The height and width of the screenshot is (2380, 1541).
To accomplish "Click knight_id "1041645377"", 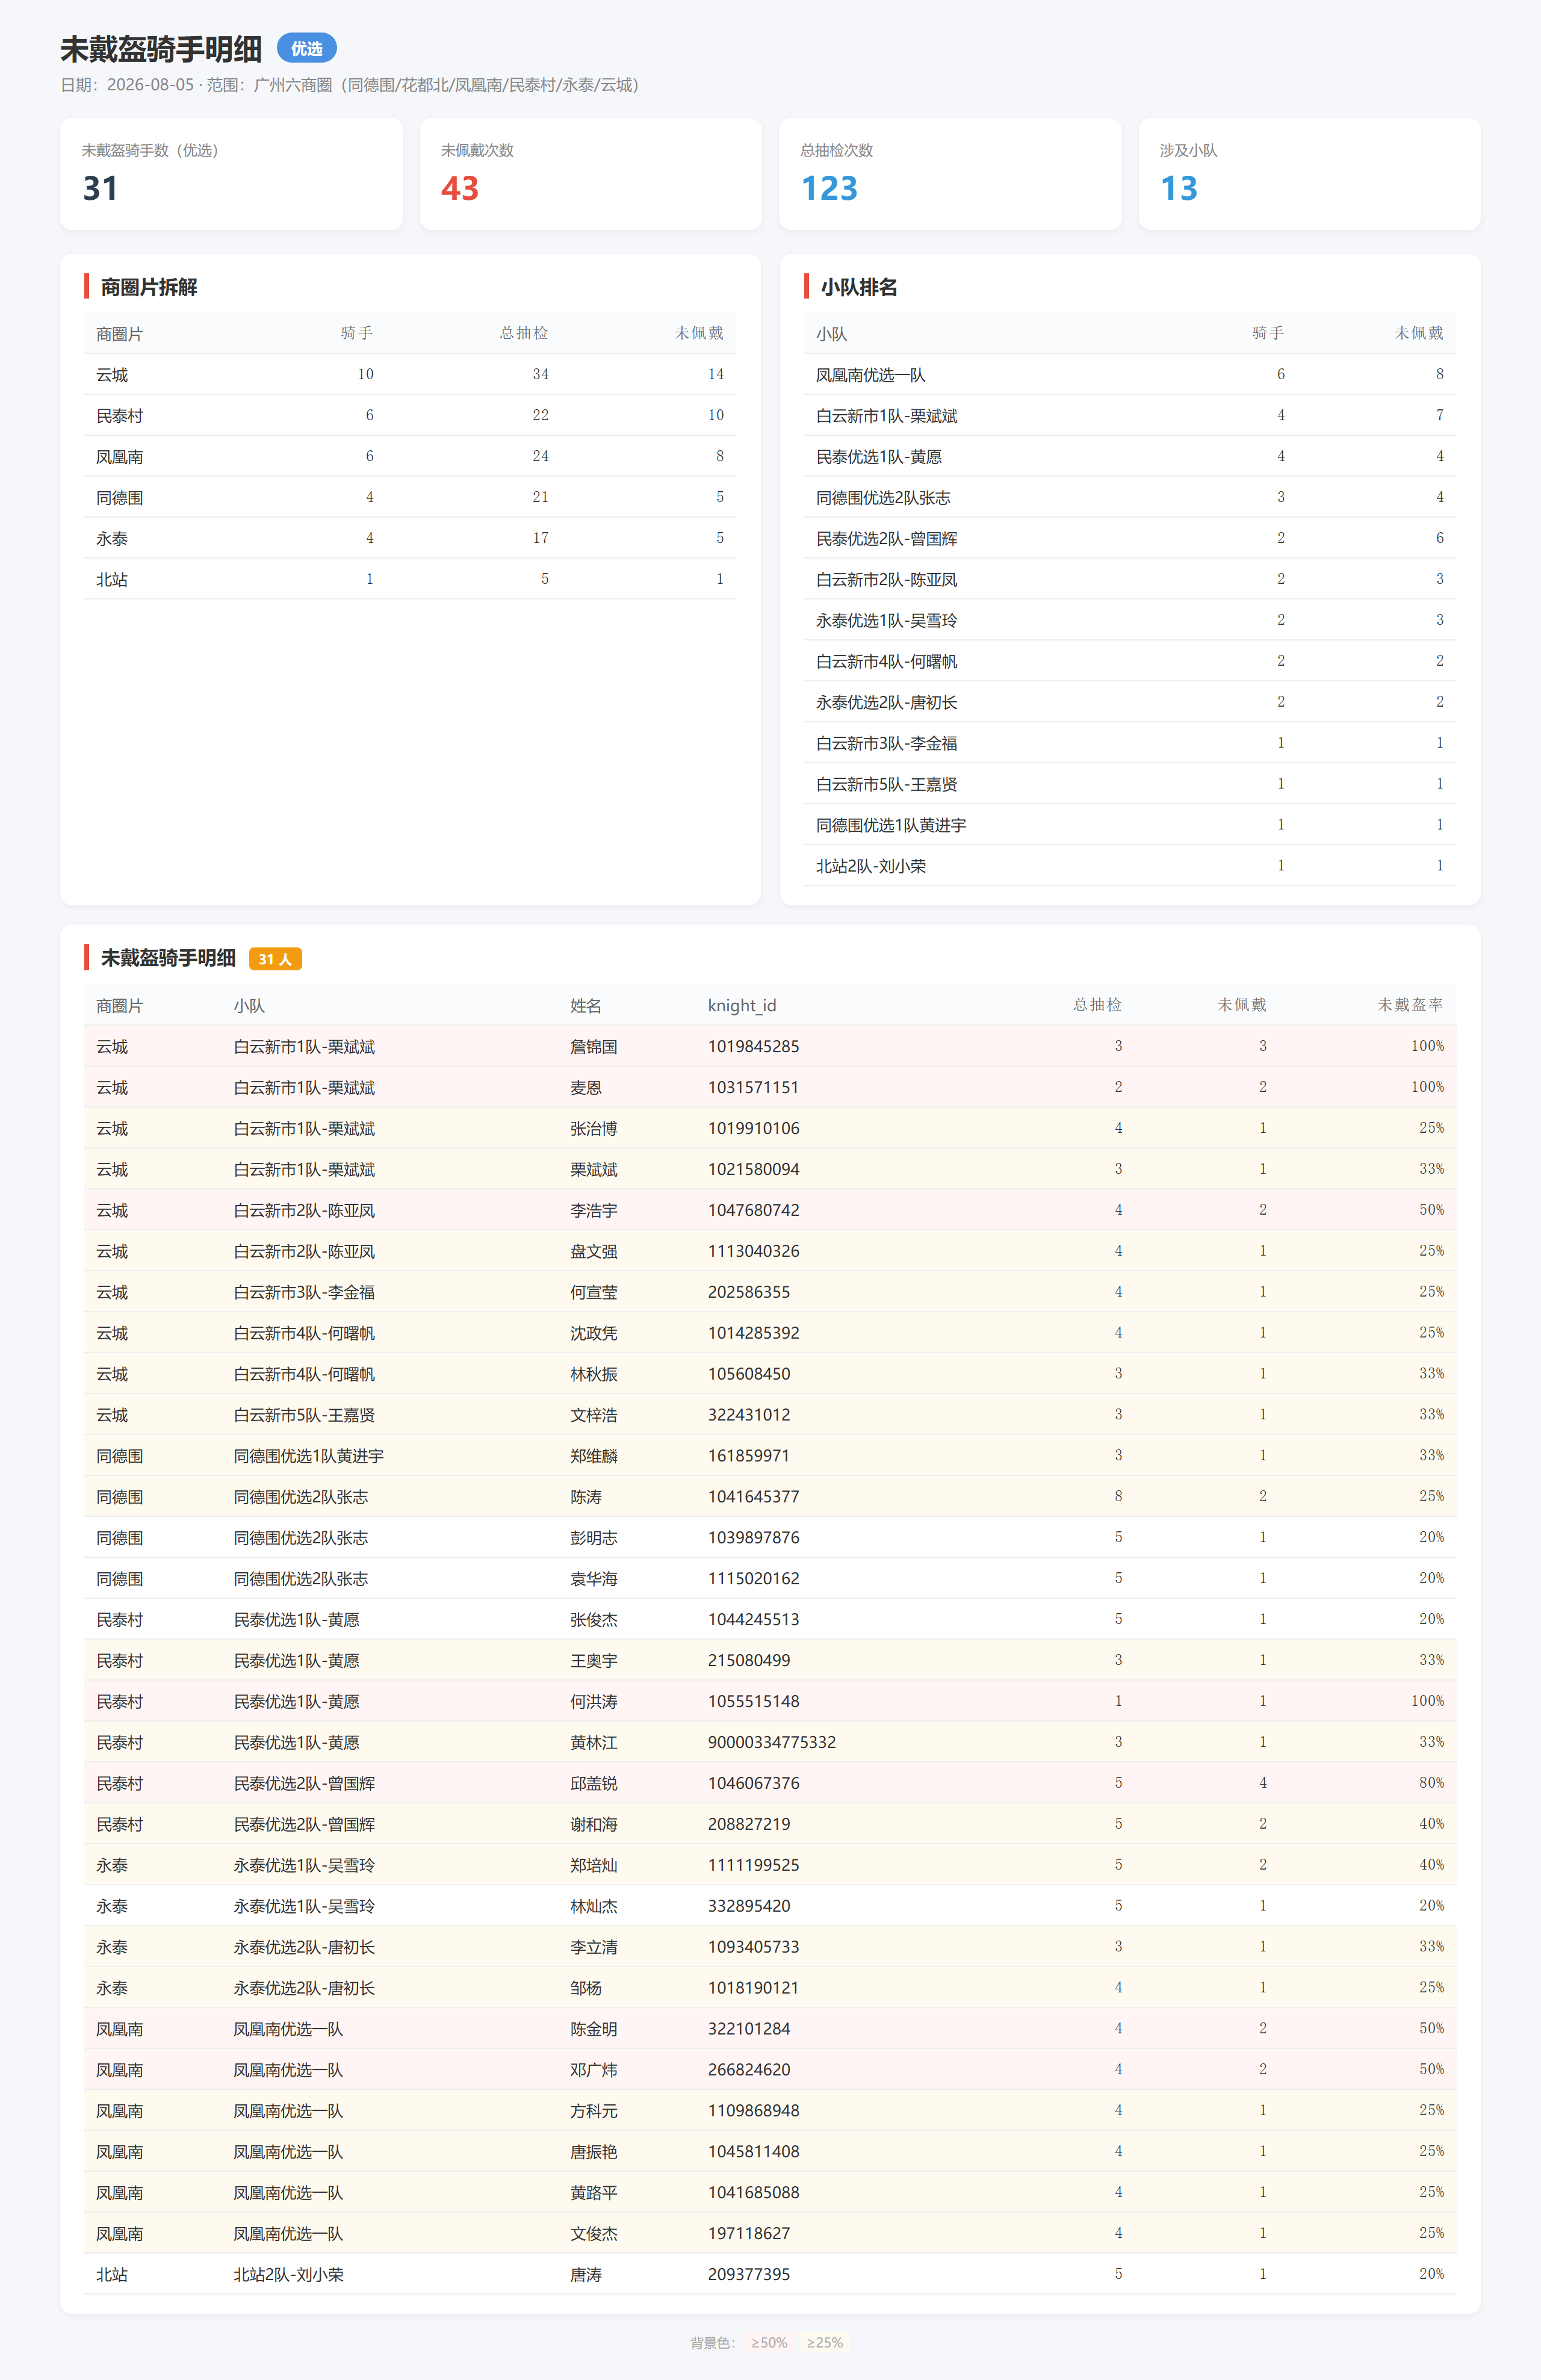I will (754, 1497).
